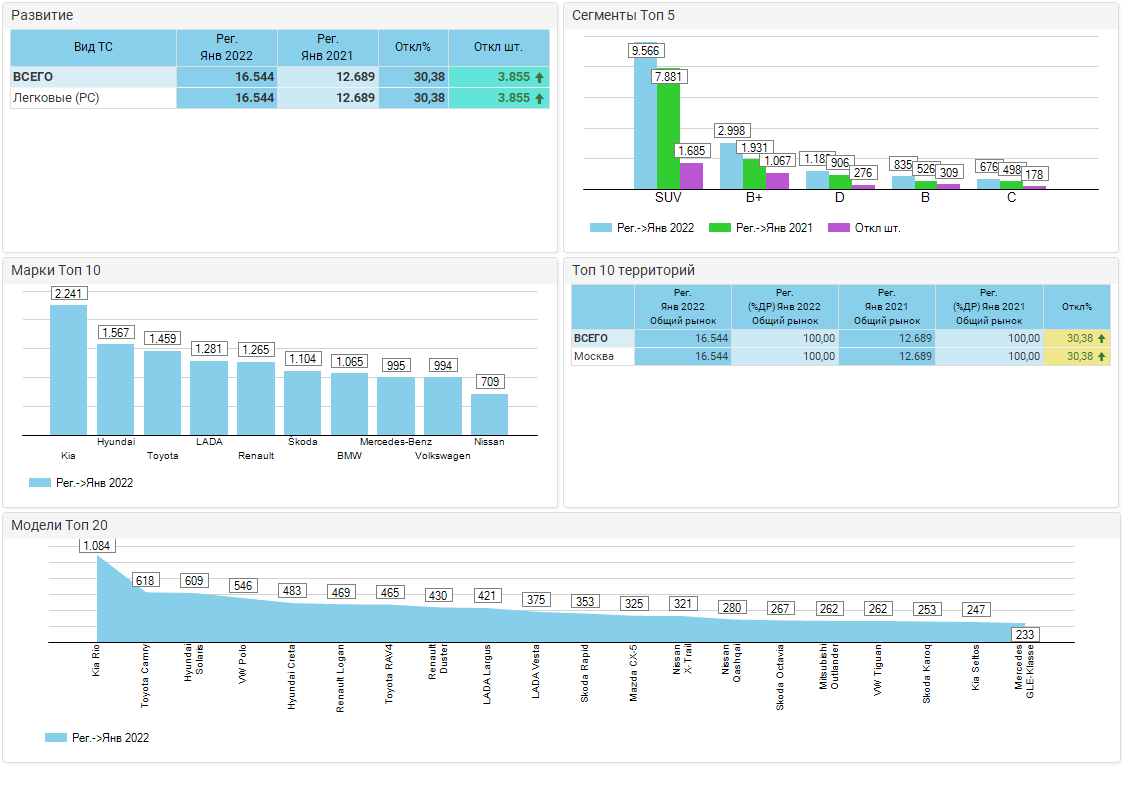Select the Kia bar in Марки Топ 10
Viewport: 1122px width, 793px height.
tap(68, 369)
